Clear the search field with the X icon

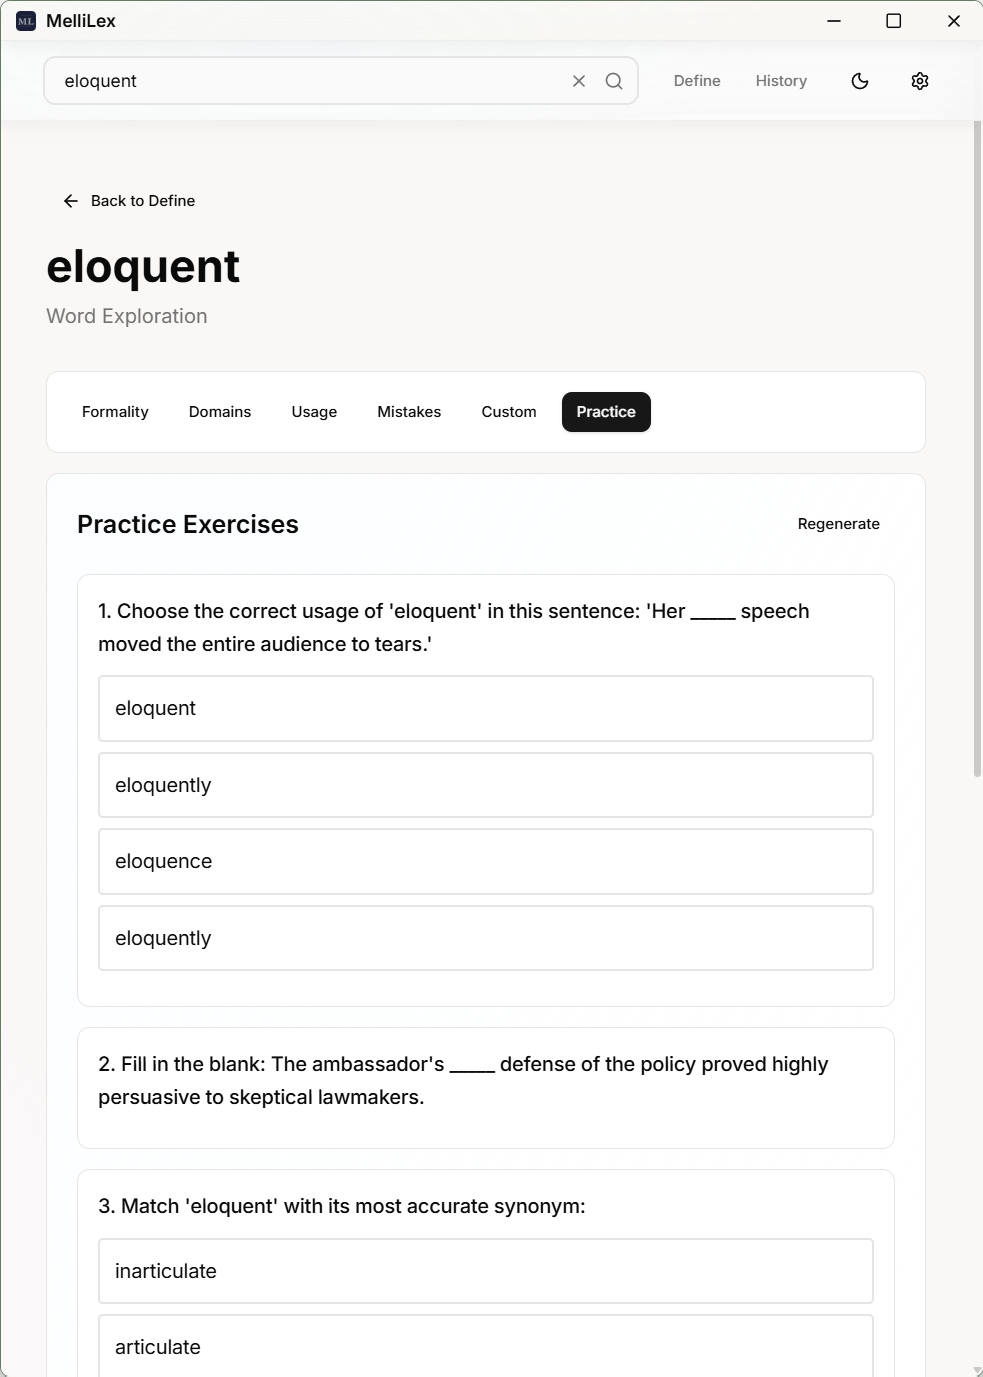click(x=579, y=81)
